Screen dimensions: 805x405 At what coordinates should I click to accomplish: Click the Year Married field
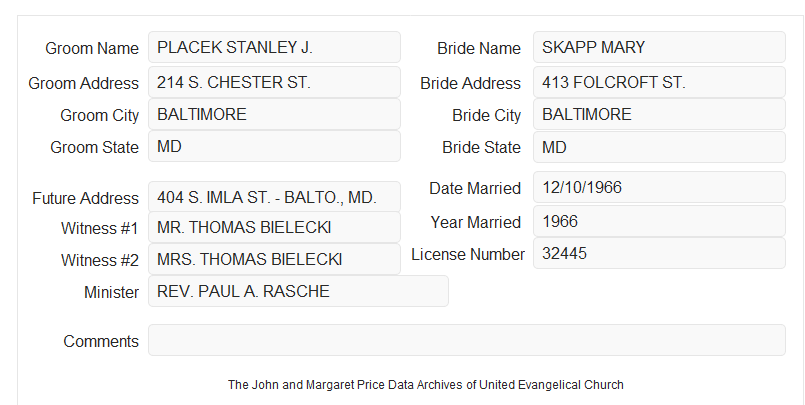coord(659,221)
